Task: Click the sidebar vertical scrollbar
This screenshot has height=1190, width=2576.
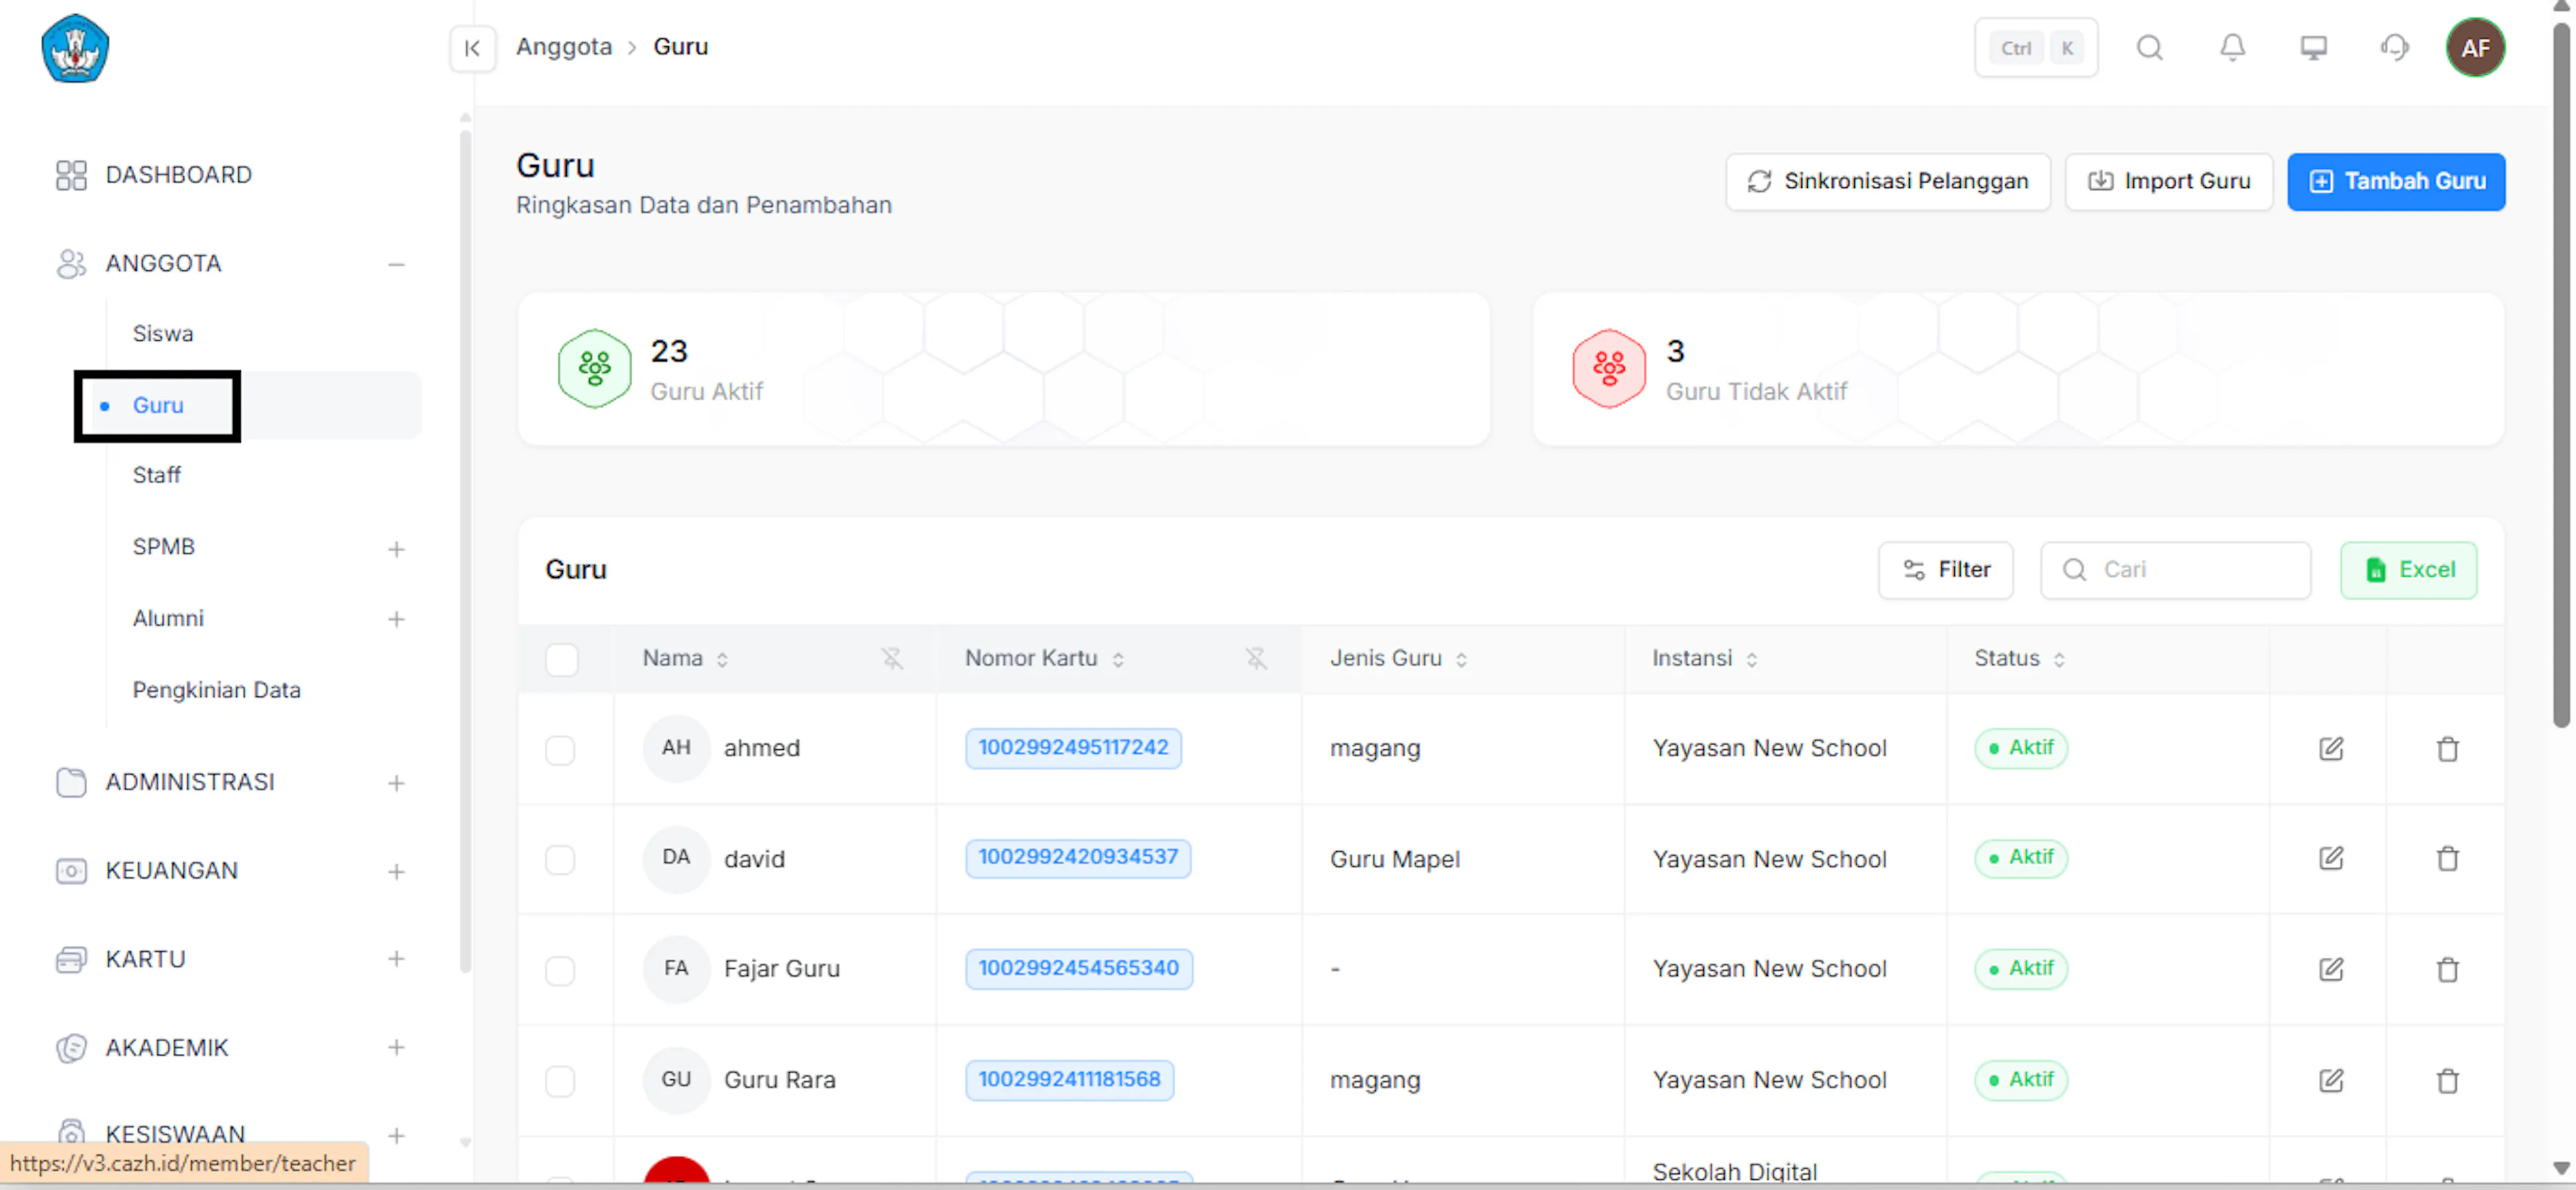Action: pyautogui.click(x=465, y=550)
